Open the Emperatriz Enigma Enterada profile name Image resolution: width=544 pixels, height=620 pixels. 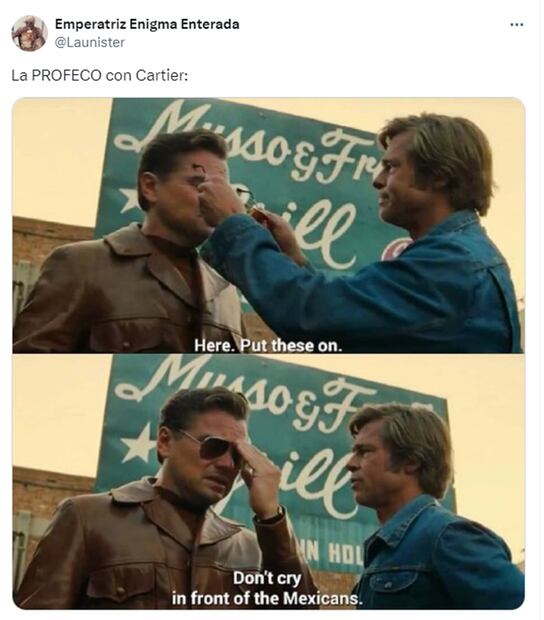pyautogui.click(x=147, y=24)
